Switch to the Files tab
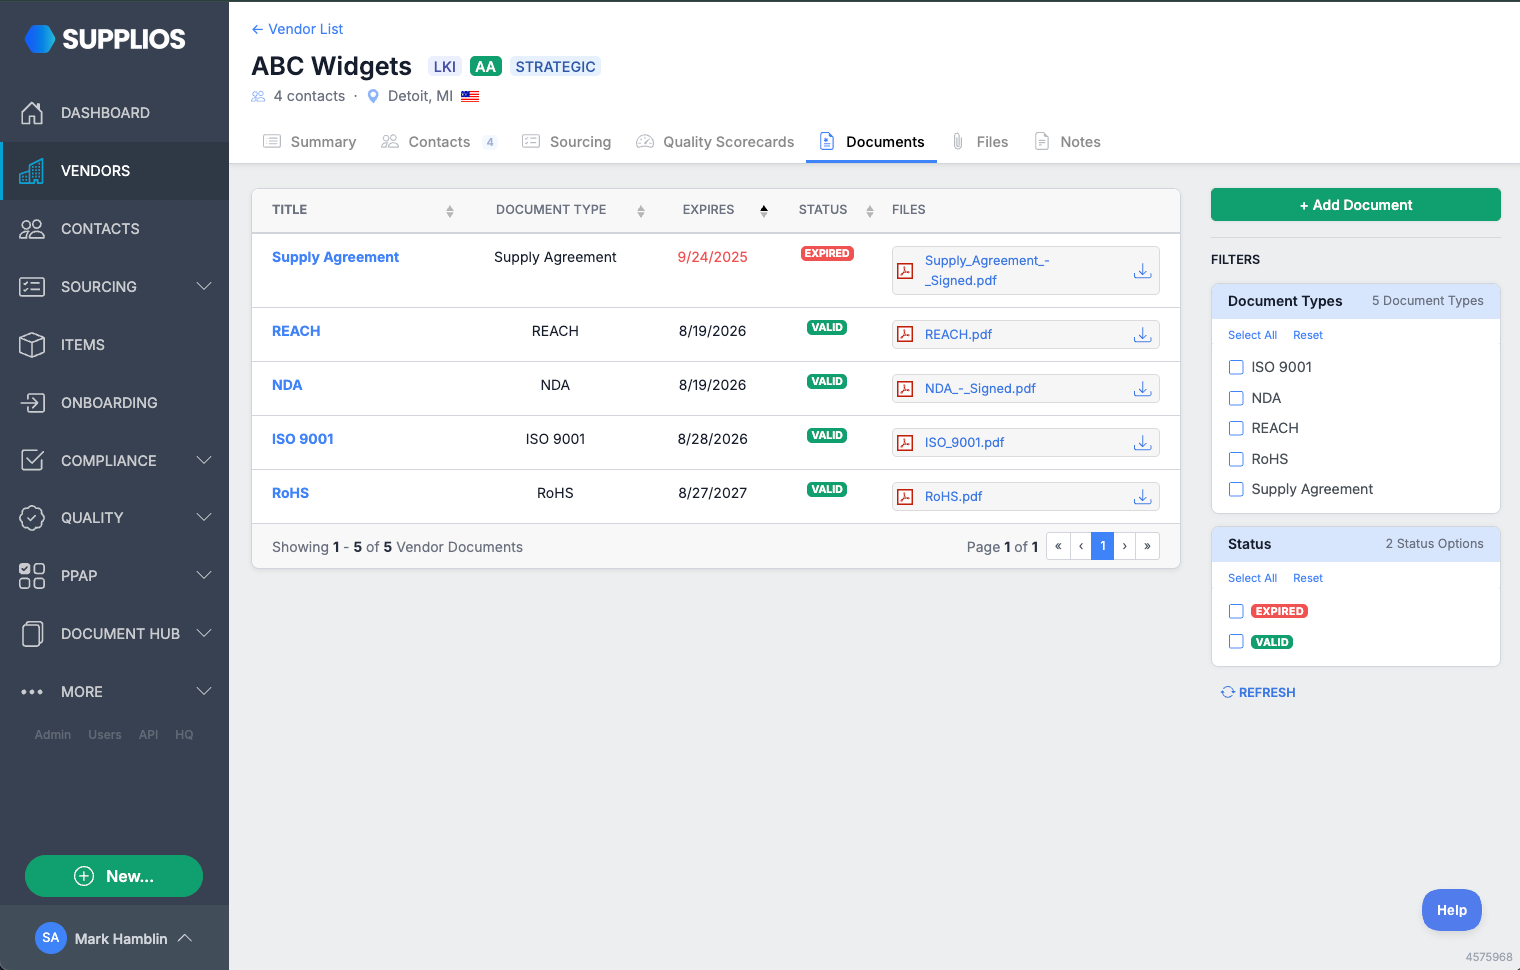The image size is (1520, 970). click(x=979, y=142)
